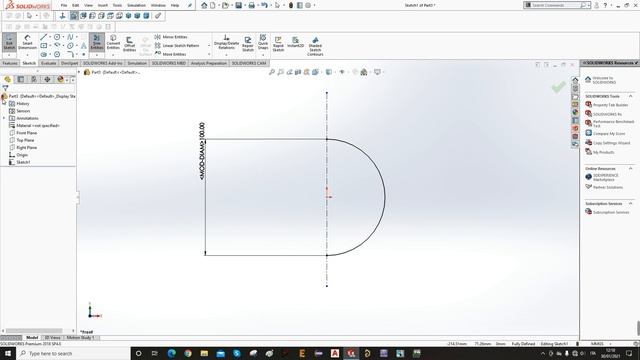
Task: Click the Mirror Entities command
Action: pos(171,37)
